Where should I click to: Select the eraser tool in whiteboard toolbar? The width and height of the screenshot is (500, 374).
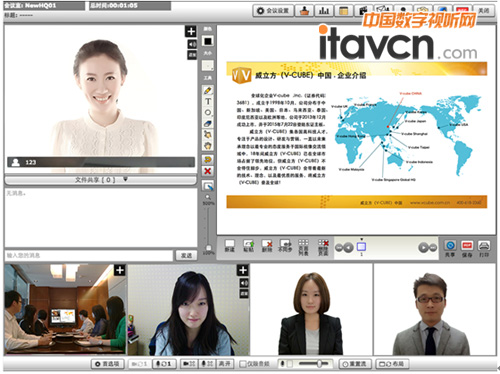coord(208,123)
